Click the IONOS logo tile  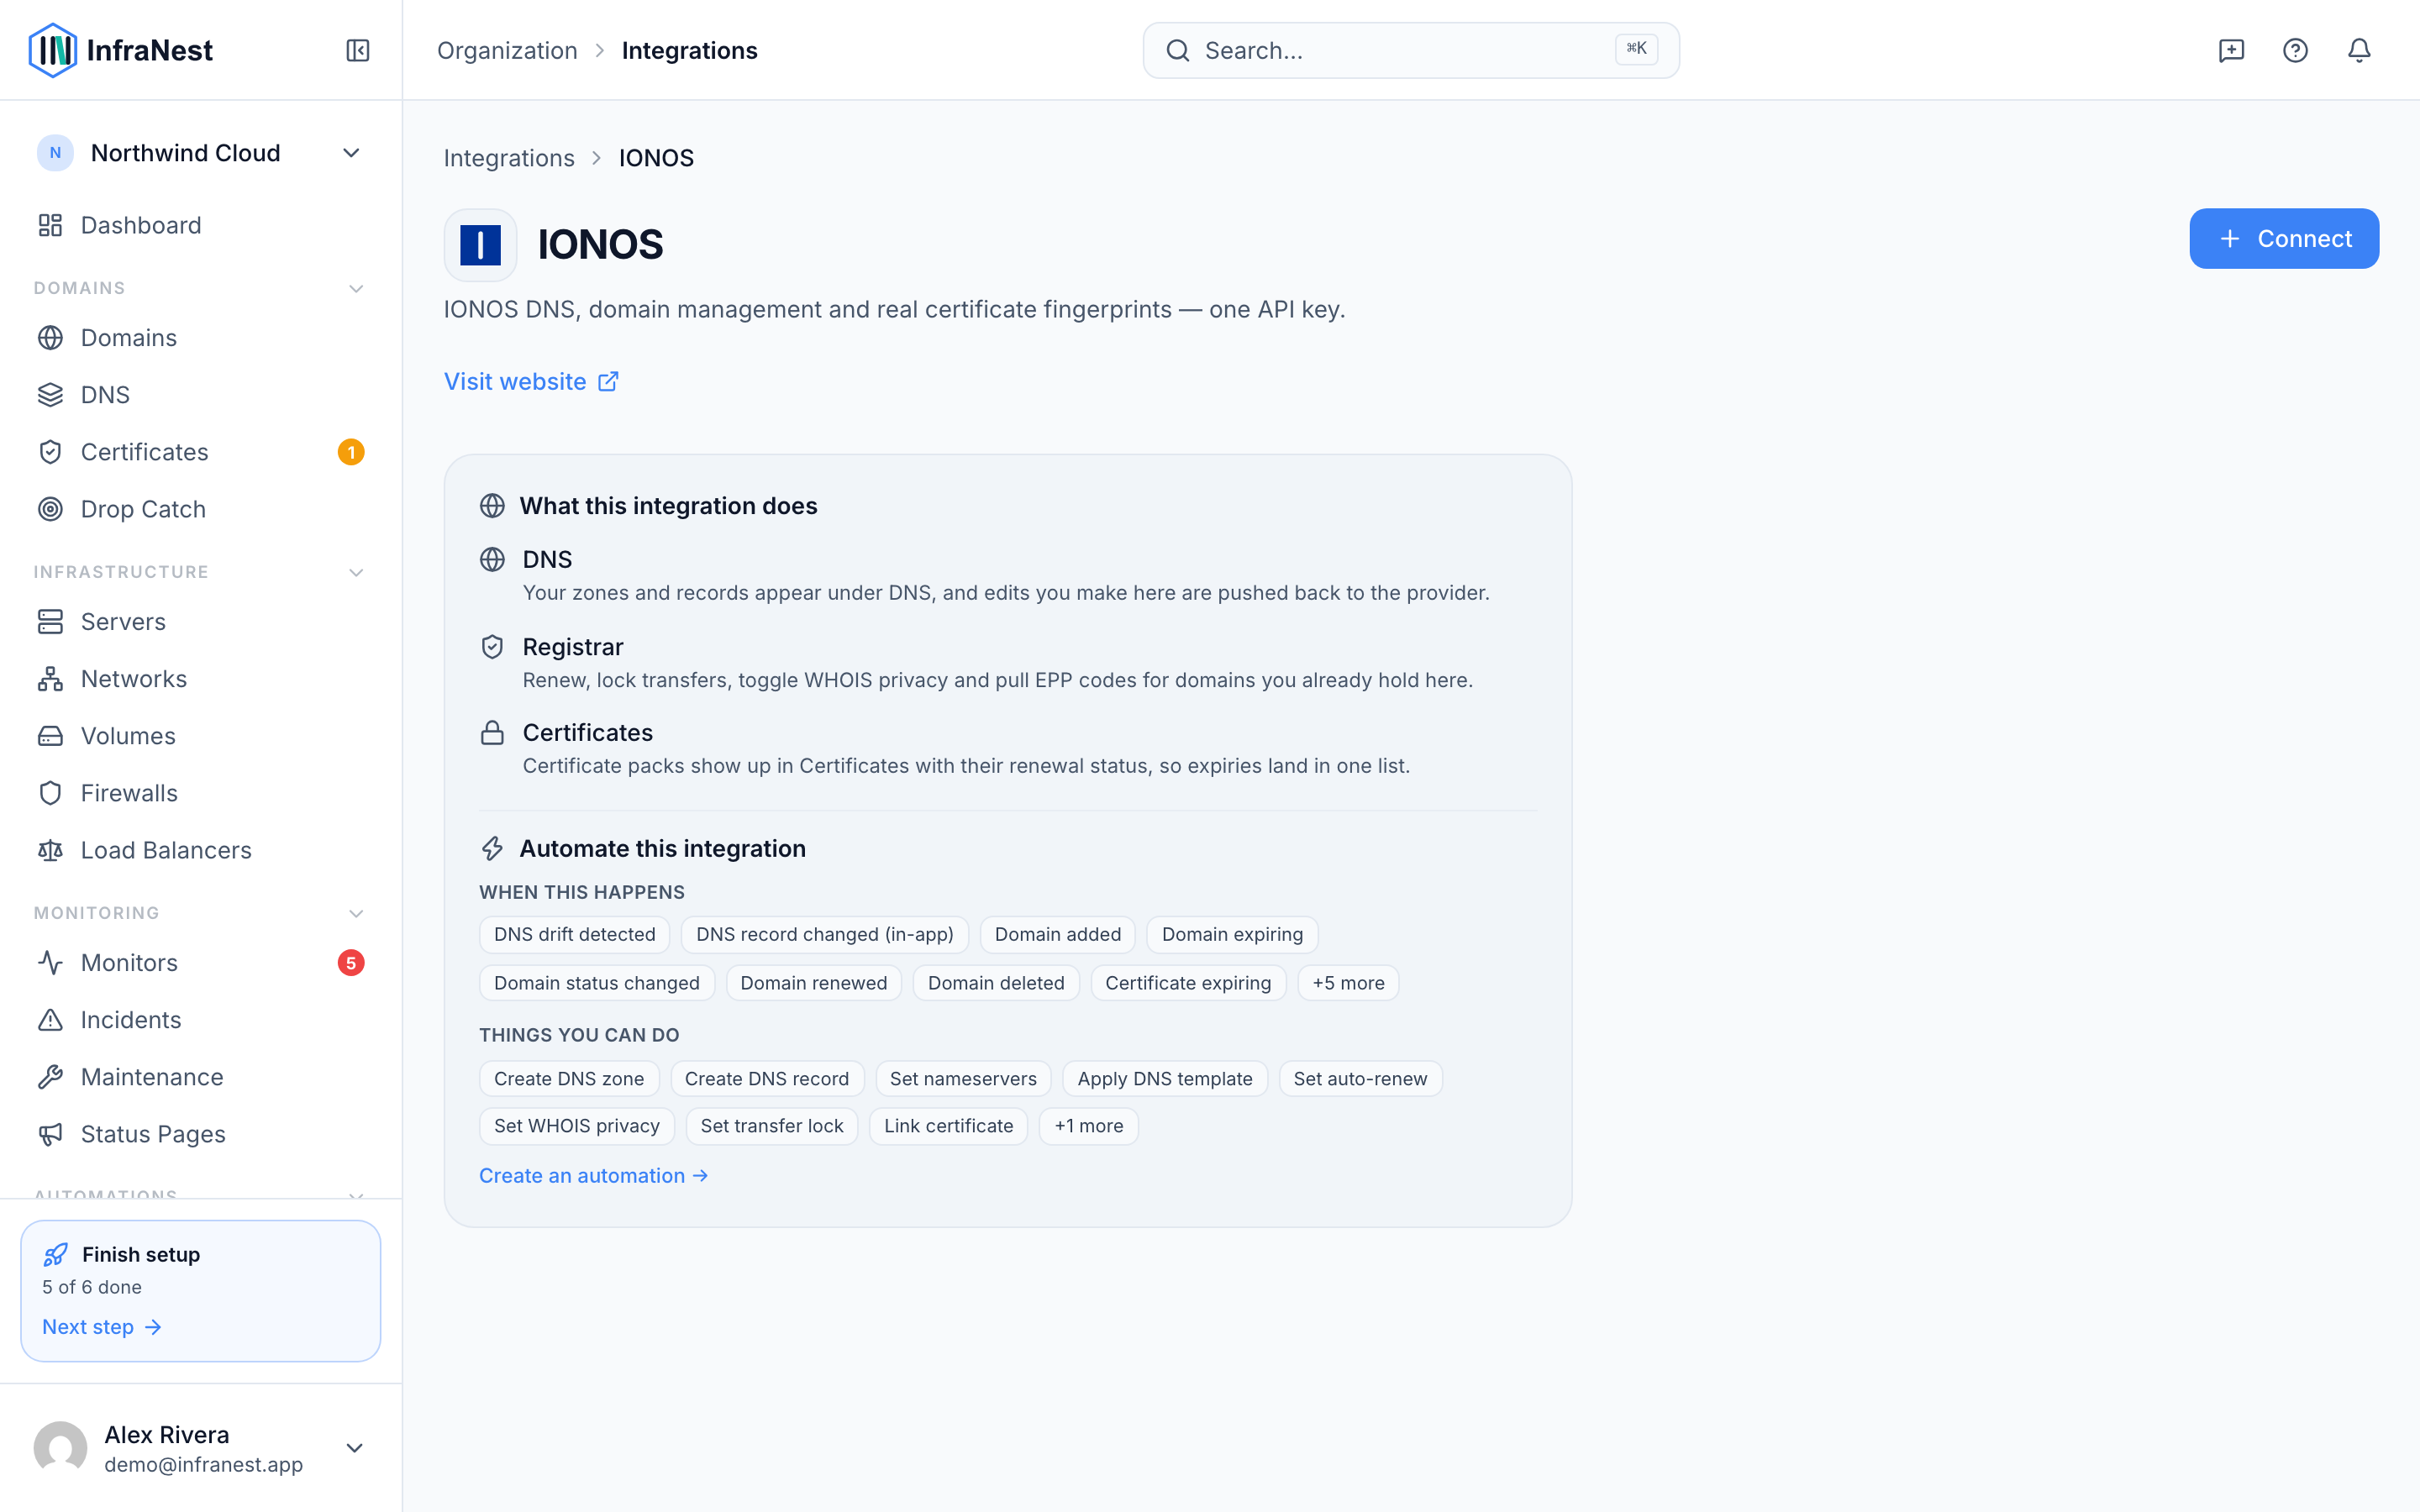click(x=480, y=245)
